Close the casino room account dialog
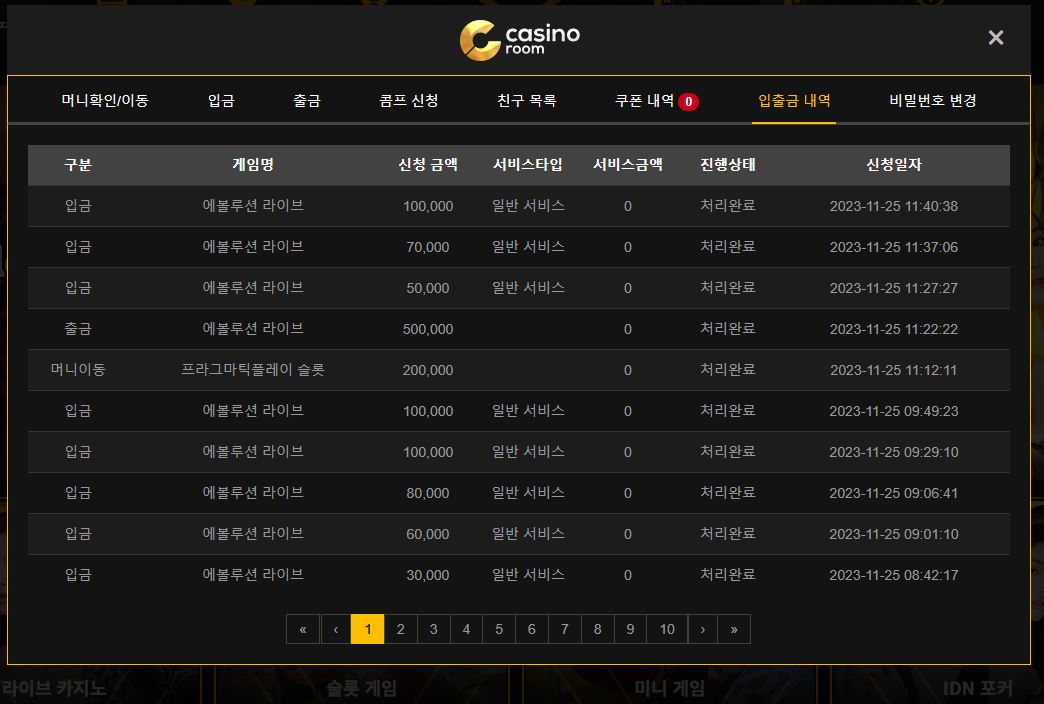Viewport: 1044px width, 704px height. click(x=995, y=37)
